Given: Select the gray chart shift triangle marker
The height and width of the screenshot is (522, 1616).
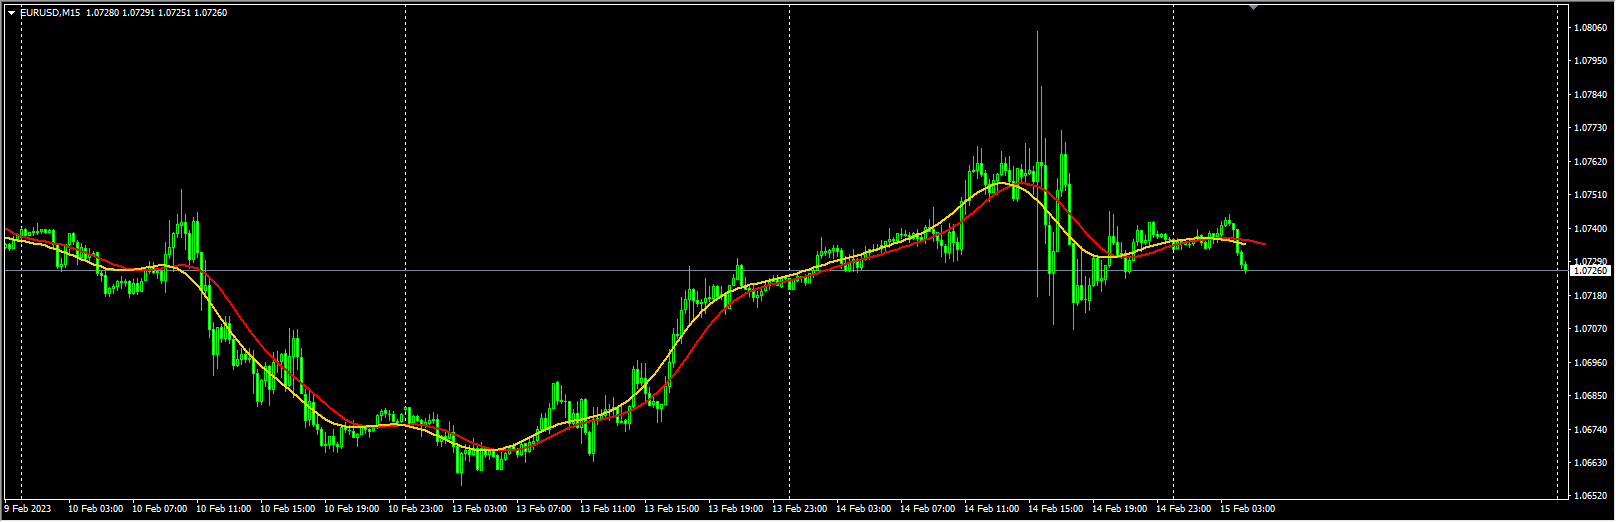Looking at the screenshot, I should (x=1254, y=7).
